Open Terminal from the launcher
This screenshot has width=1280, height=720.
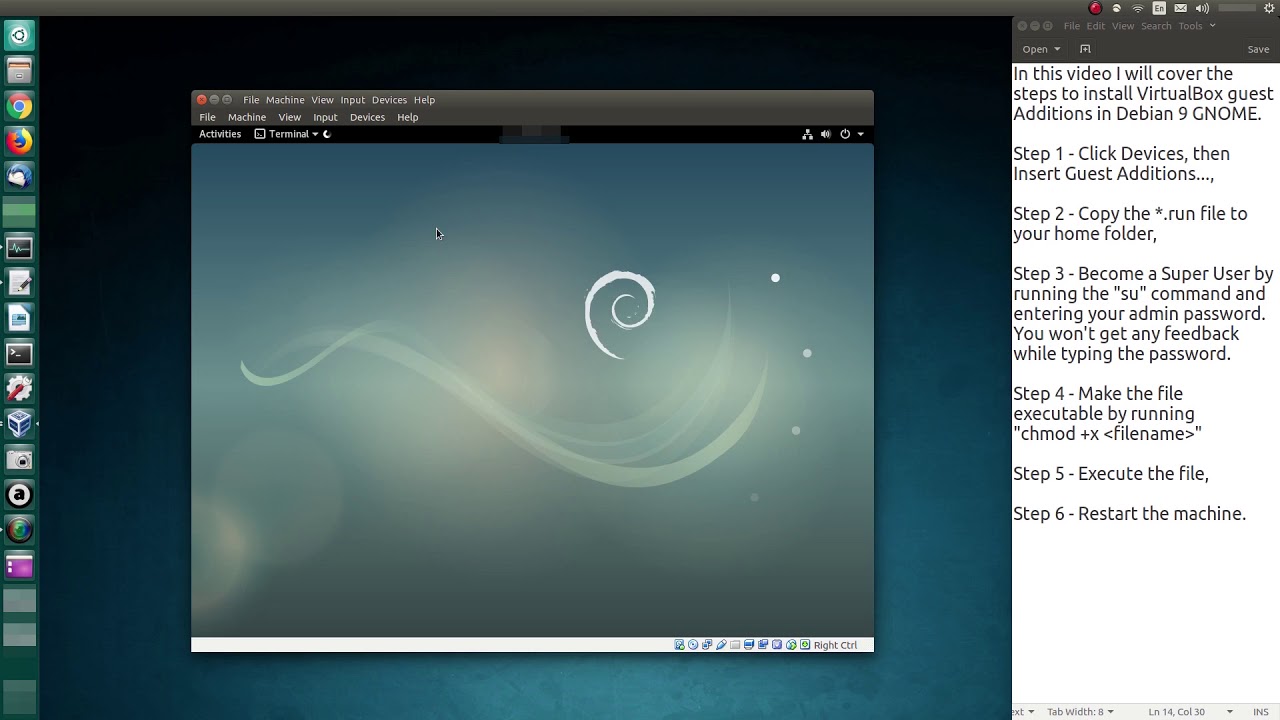pos(19,354)
